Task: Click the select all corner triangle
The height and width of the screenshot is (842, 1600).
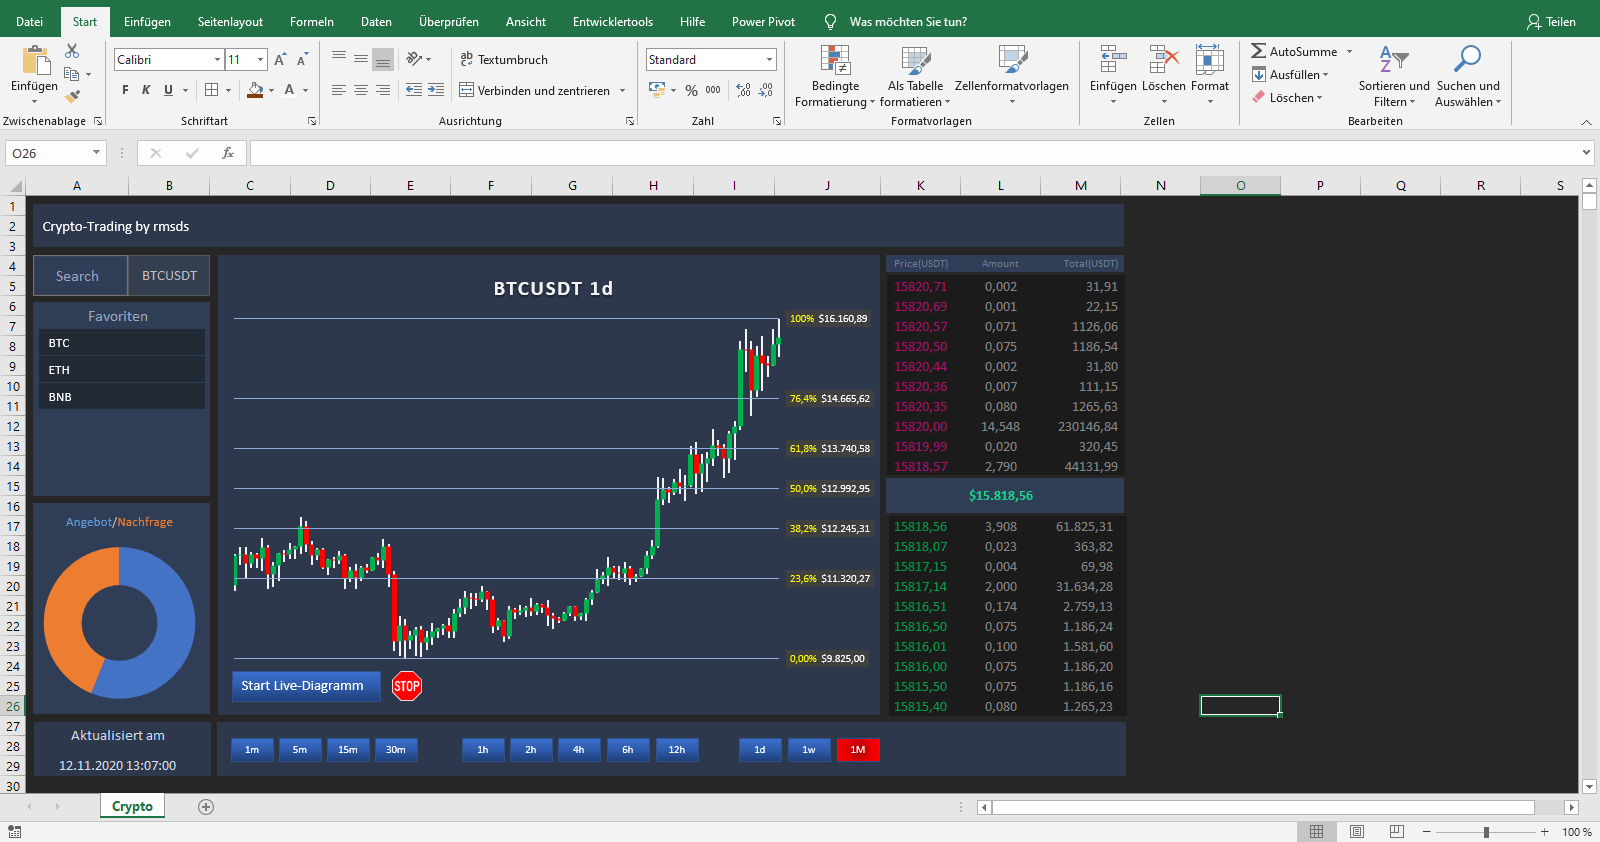Action: 16,185
